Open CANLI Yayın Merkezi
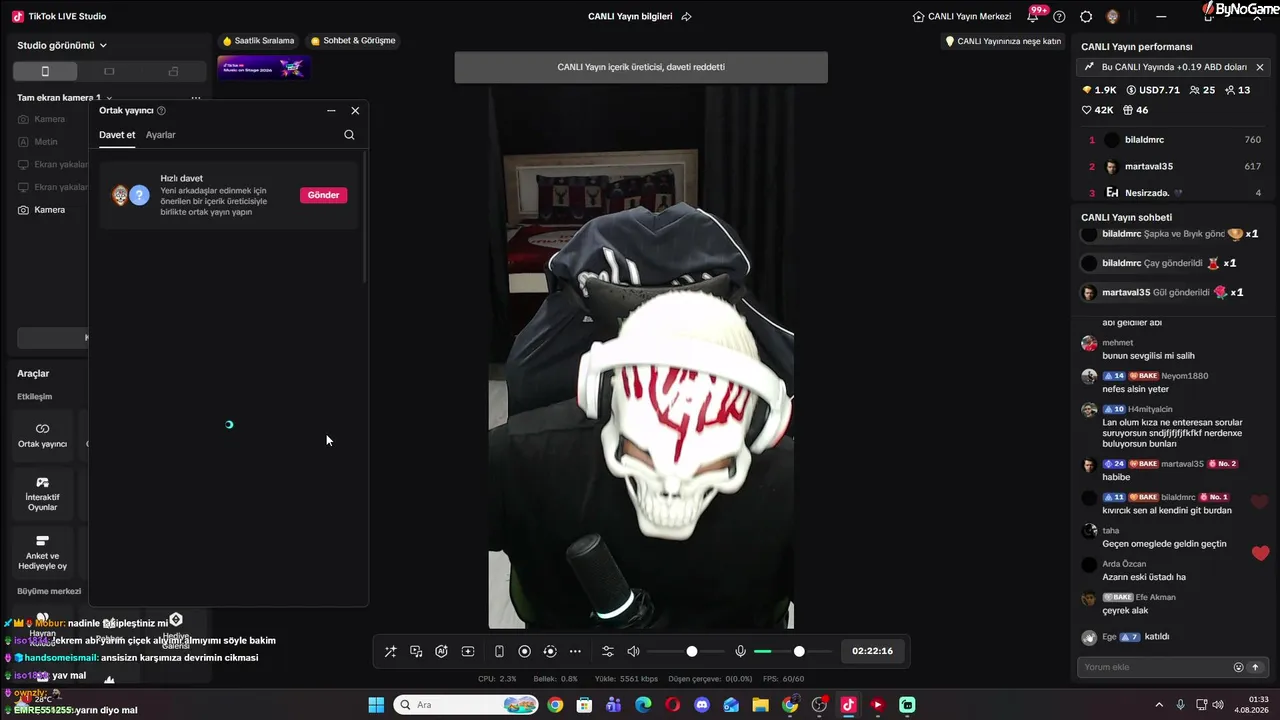Image resolution: width=1280 pixels, height=720 pixels. click(962, 16)
